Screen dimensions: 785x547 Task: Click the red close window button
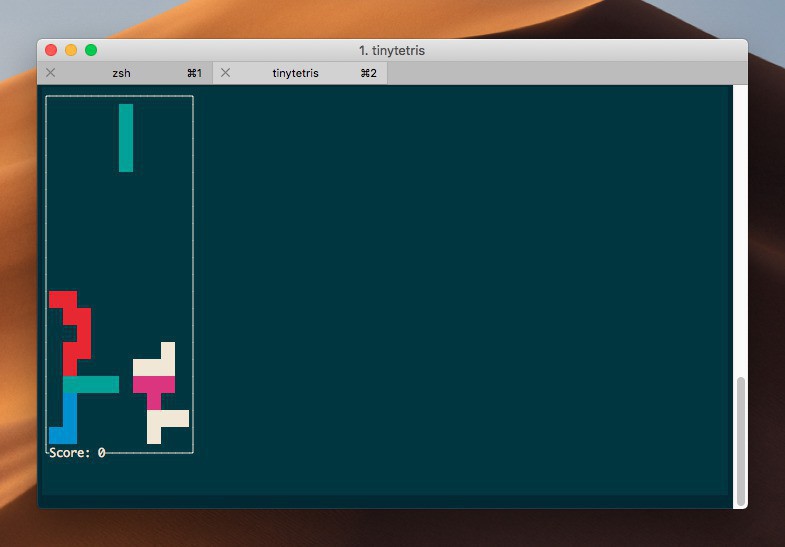pos(51,50)
